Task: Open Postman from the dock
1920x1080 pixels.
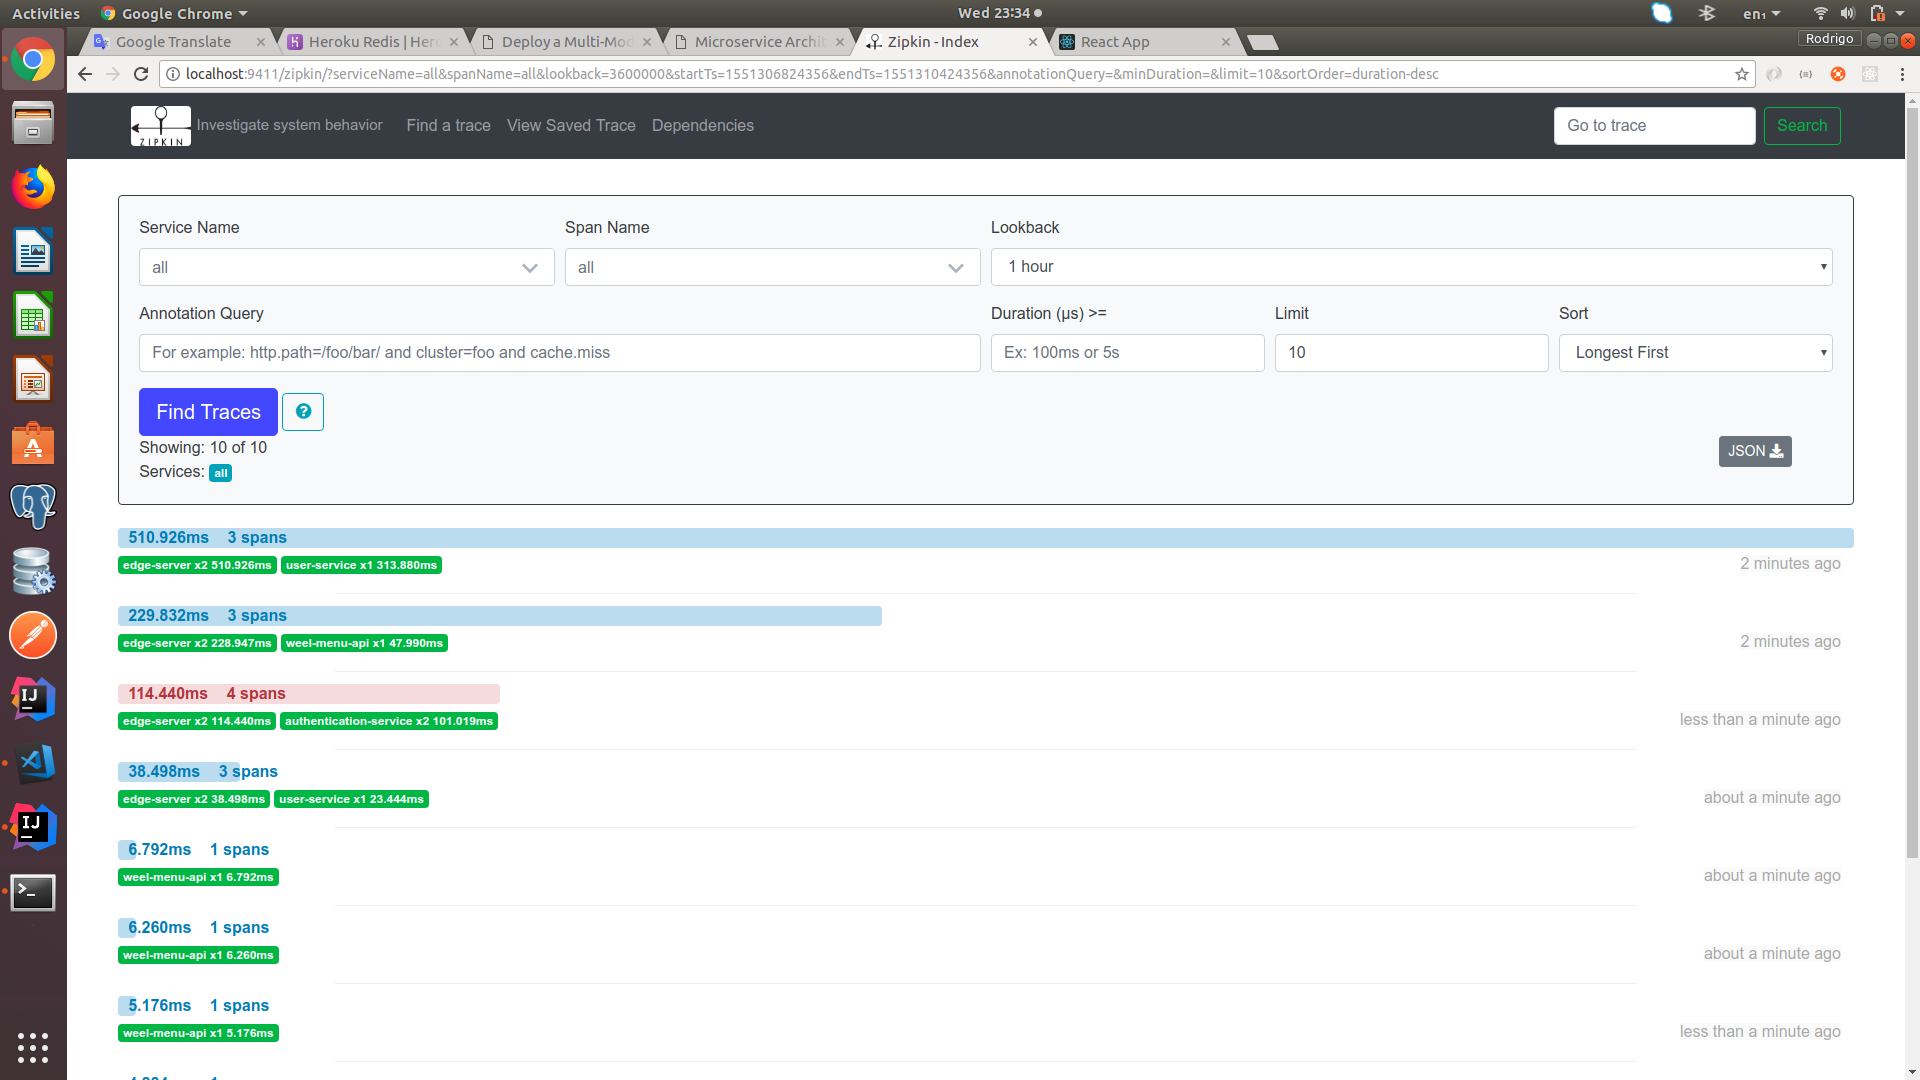Action: point(33,636)
